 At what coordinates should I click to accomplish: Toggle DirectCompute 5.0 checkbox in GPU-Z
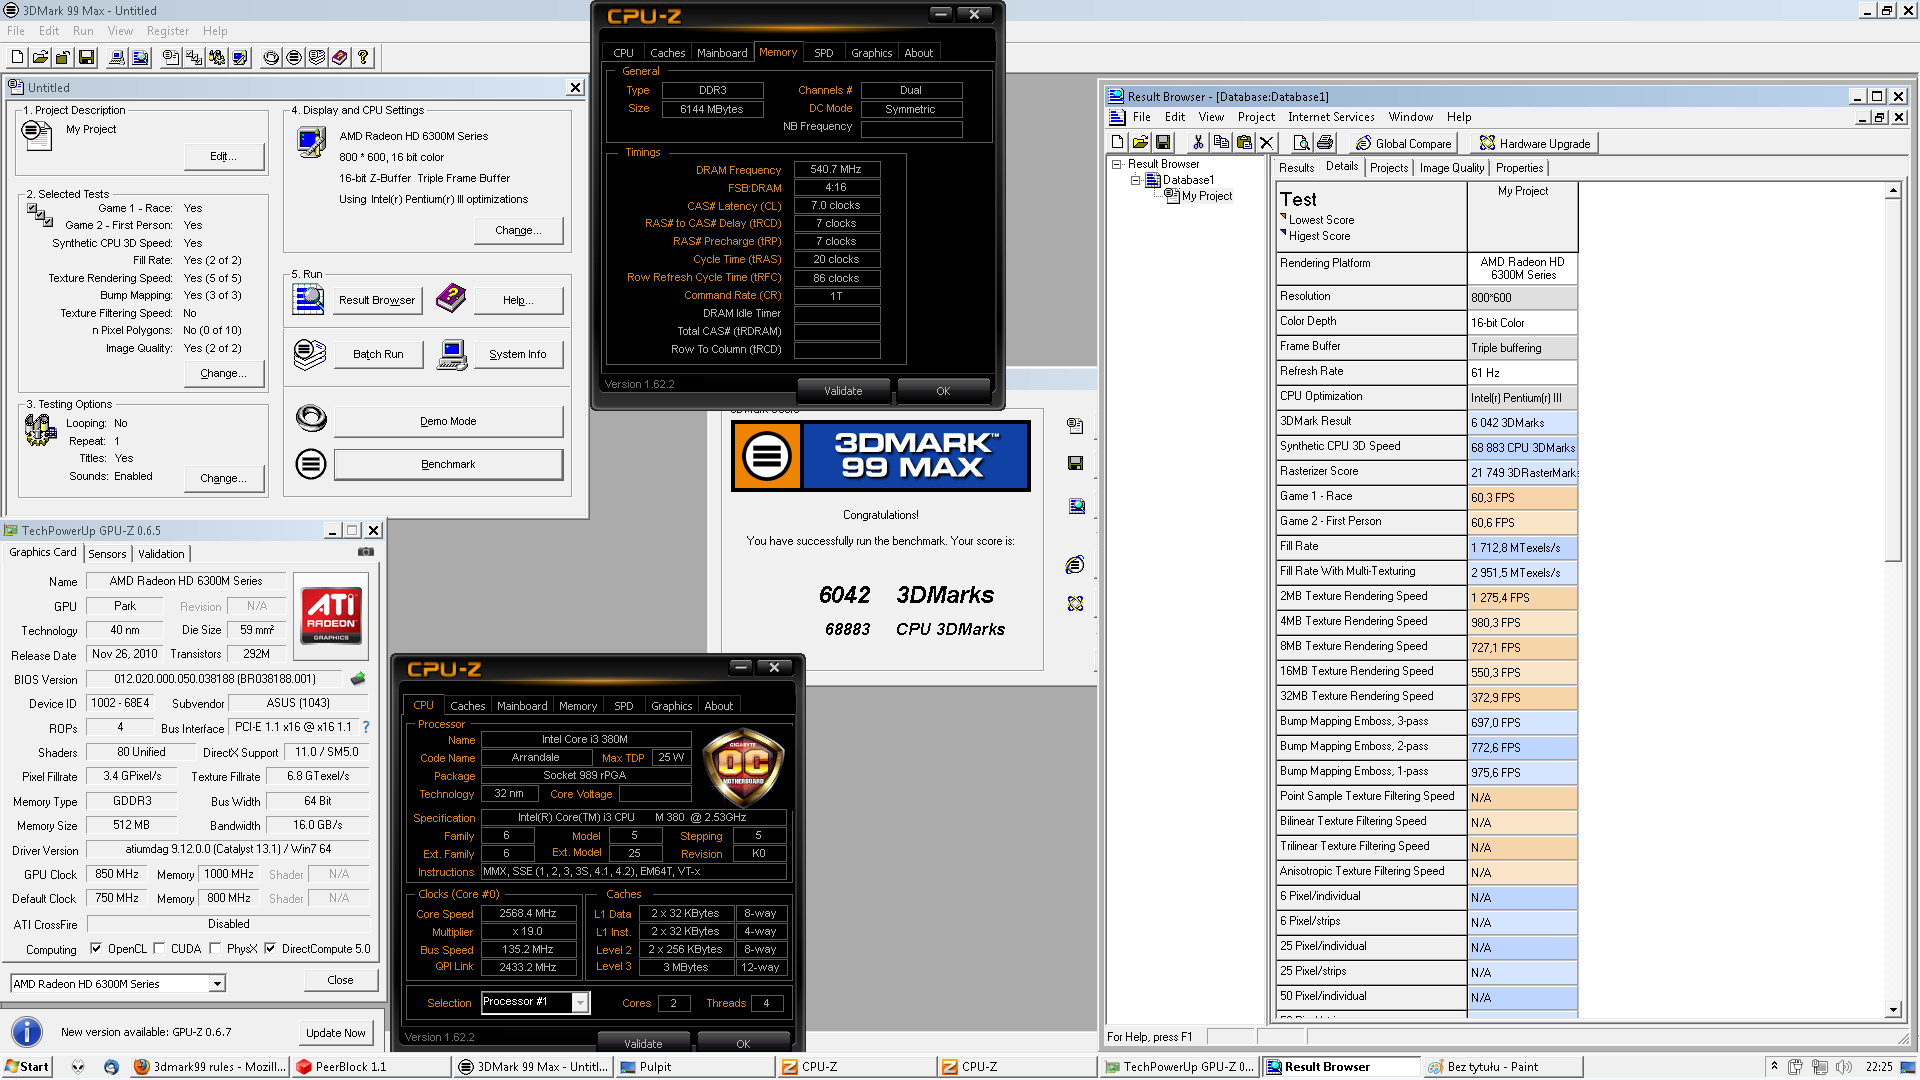[x=270, y=949]
